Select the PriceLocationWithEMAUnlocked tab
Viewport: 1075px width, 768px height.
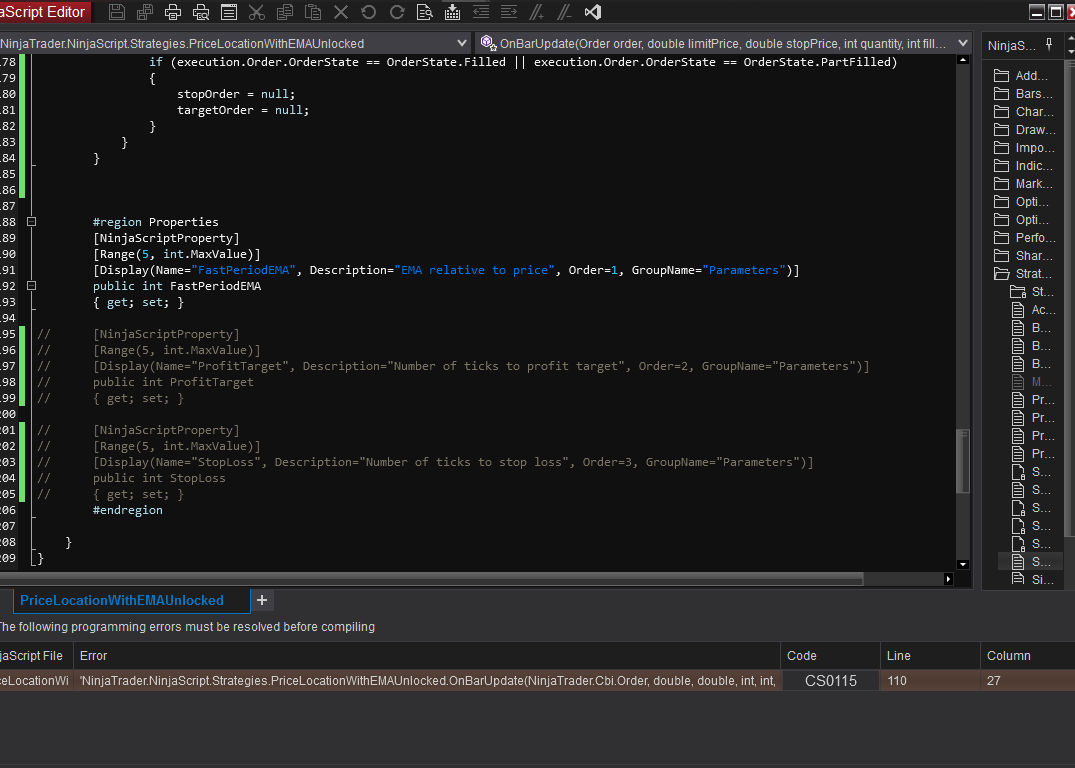pos(121,600)
